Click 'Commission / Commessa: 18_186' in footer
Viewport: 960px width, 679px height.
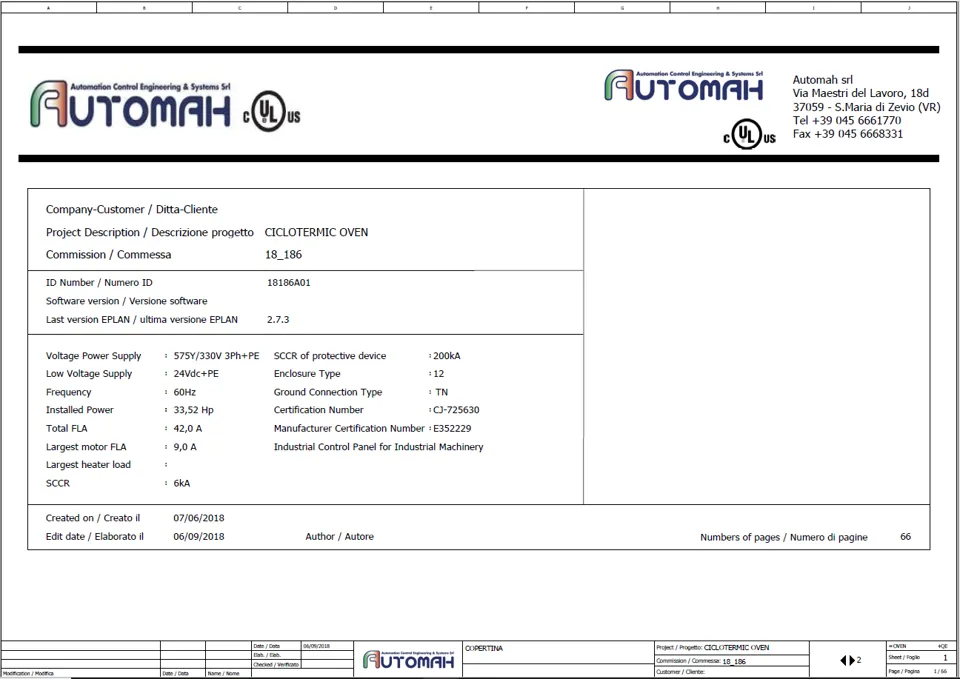[x=701, y=661]
